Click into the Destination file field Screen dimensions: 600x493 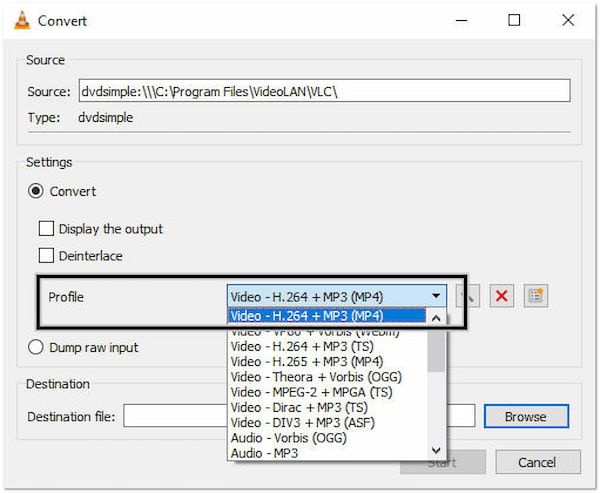pos(299,416)
